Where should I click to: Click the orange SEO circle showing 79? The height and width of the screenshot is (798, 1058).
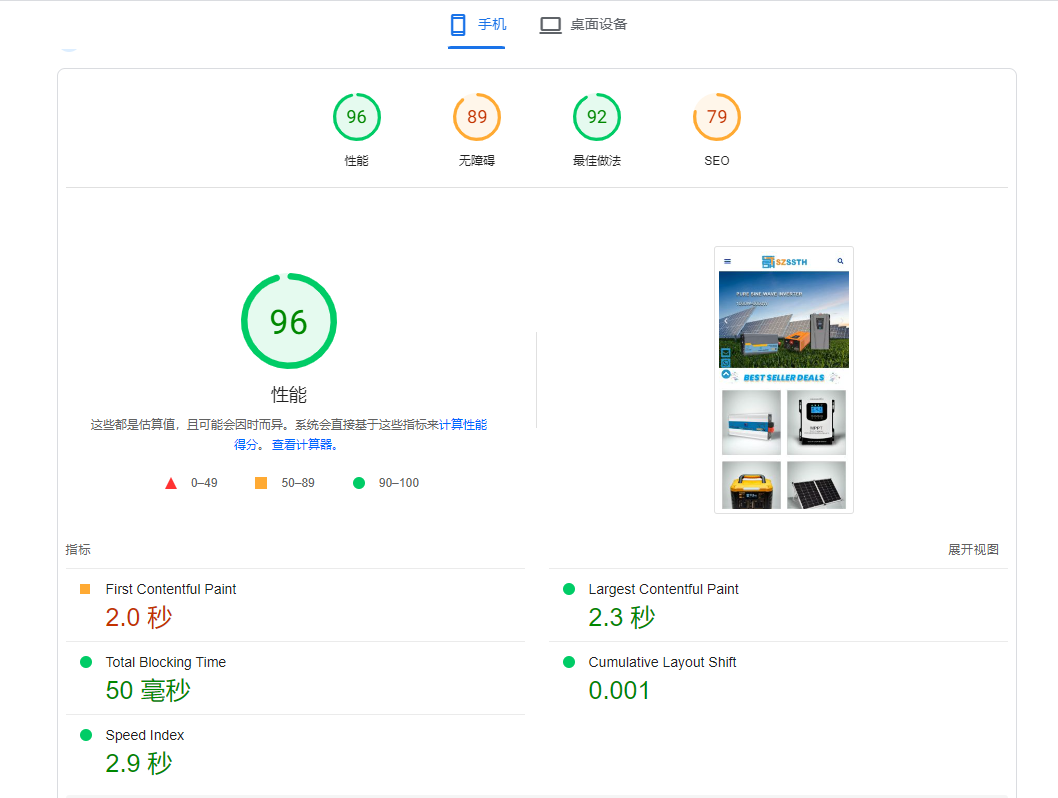click(x=717, y=116)
